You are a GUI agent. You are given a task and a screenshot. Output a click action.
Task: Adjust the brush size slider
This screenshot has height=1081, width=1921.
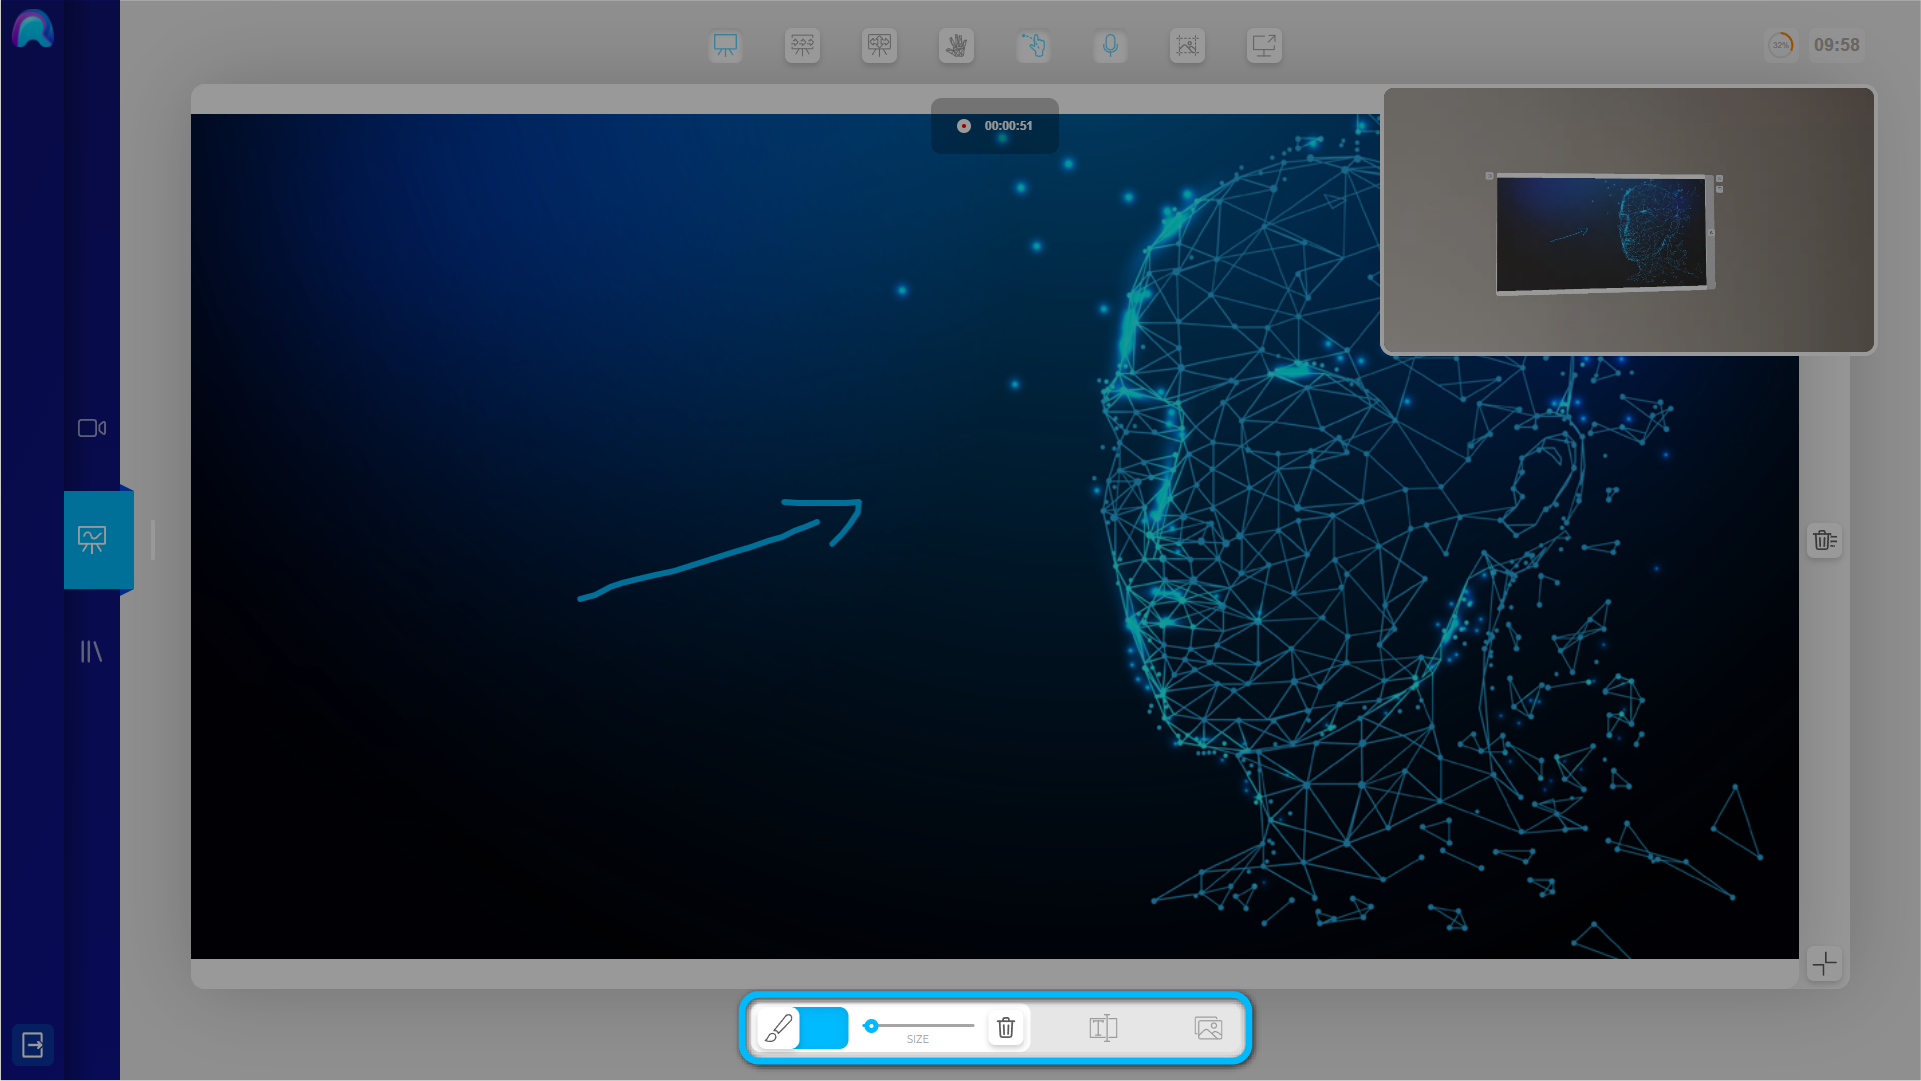(x=871, y=1026)
